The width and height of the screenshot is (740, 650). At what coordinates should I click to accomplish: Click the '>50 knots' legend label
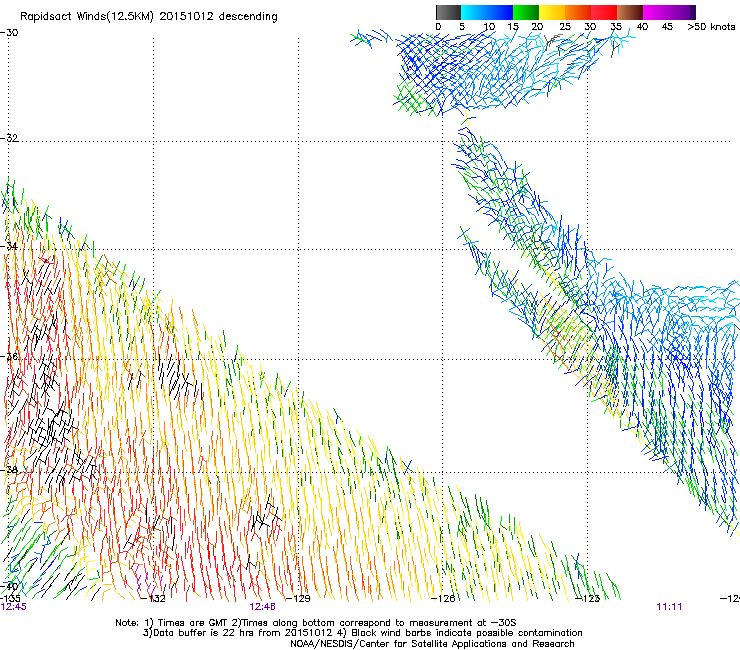[x=711, y=27]
